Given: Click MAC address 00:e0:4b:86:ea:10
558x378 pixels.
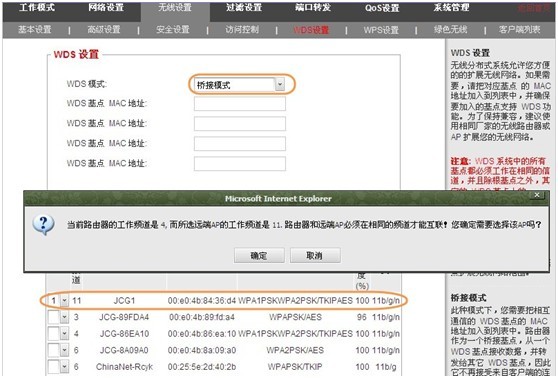Looking at the screenshot, I should coord(202,334).
